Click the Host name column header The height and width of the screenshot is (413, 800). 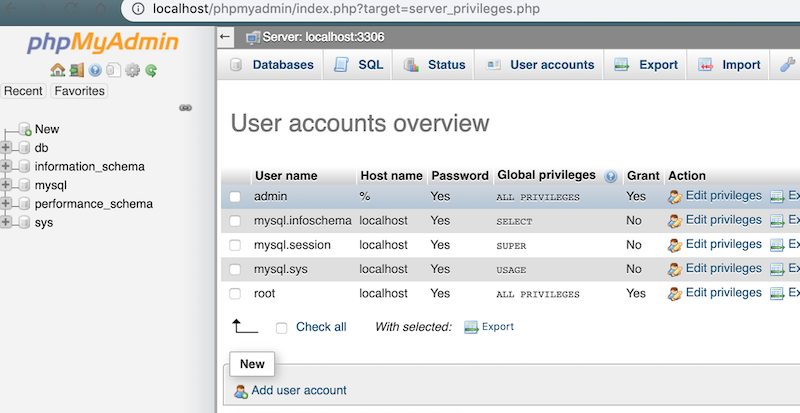tap(391, 176)
